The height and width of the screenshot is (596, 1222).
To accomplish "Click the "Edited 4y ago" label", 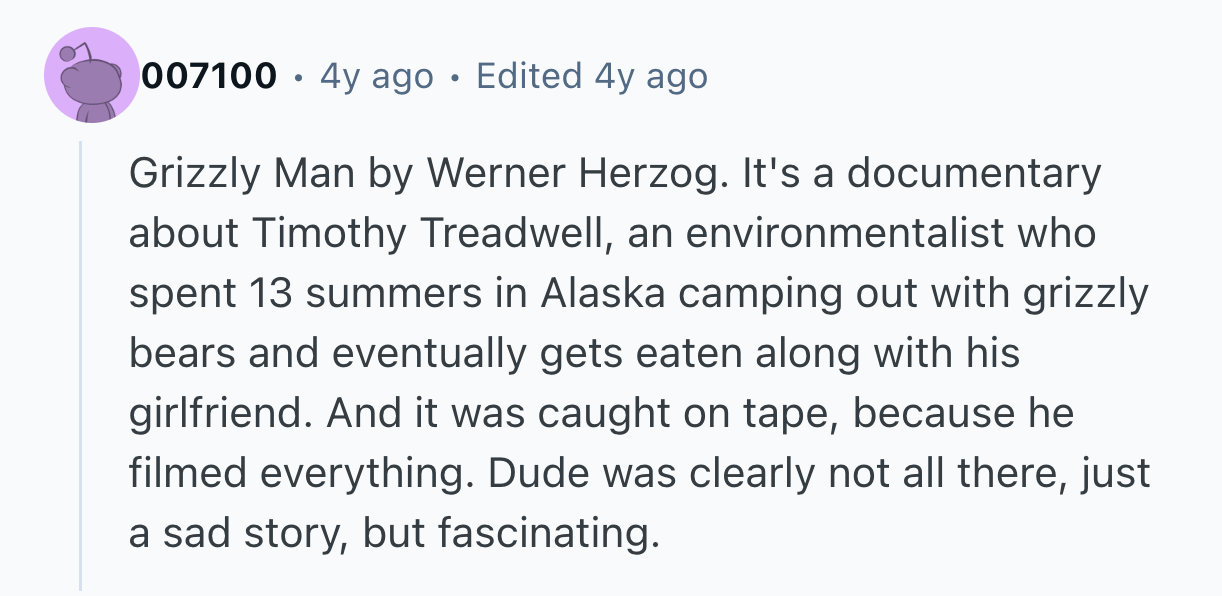I will click(x=592, y=76).
